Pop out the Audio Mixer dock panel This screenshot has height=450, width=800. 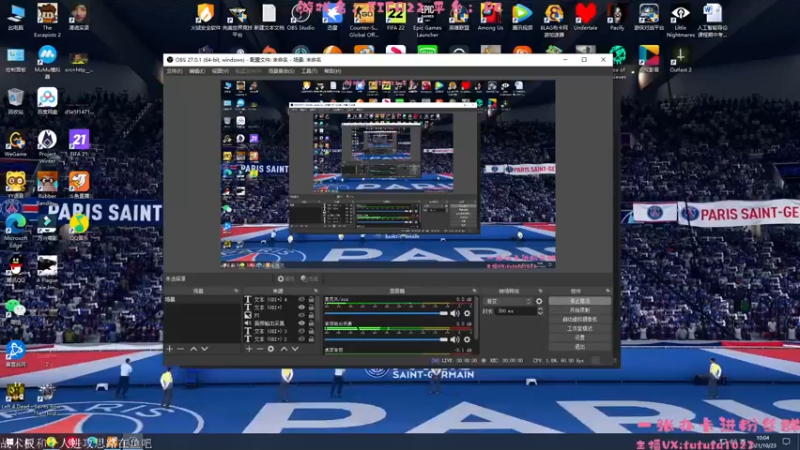pyautogui.click(x=474, y=291)
